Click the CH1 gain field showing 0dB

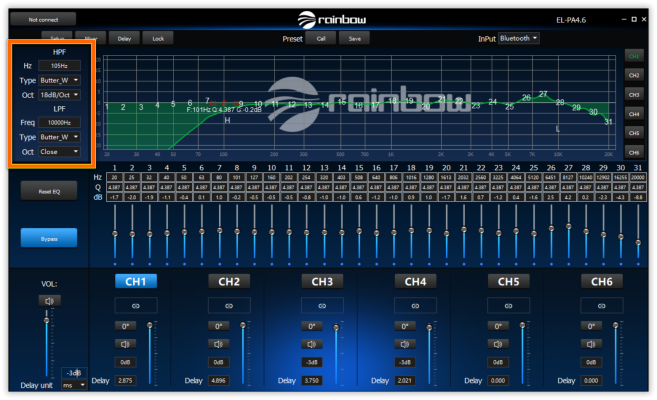(125, 362)
